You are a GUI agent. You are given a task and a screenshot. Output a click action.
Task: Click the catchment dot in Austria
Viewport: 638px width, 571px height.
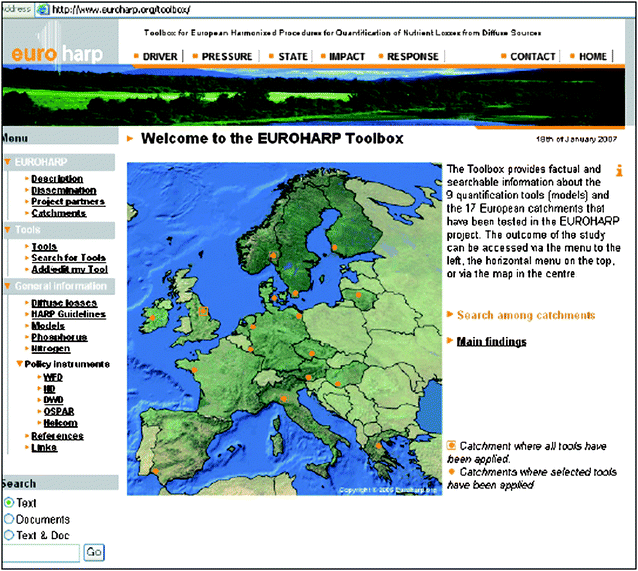(308, 378)
